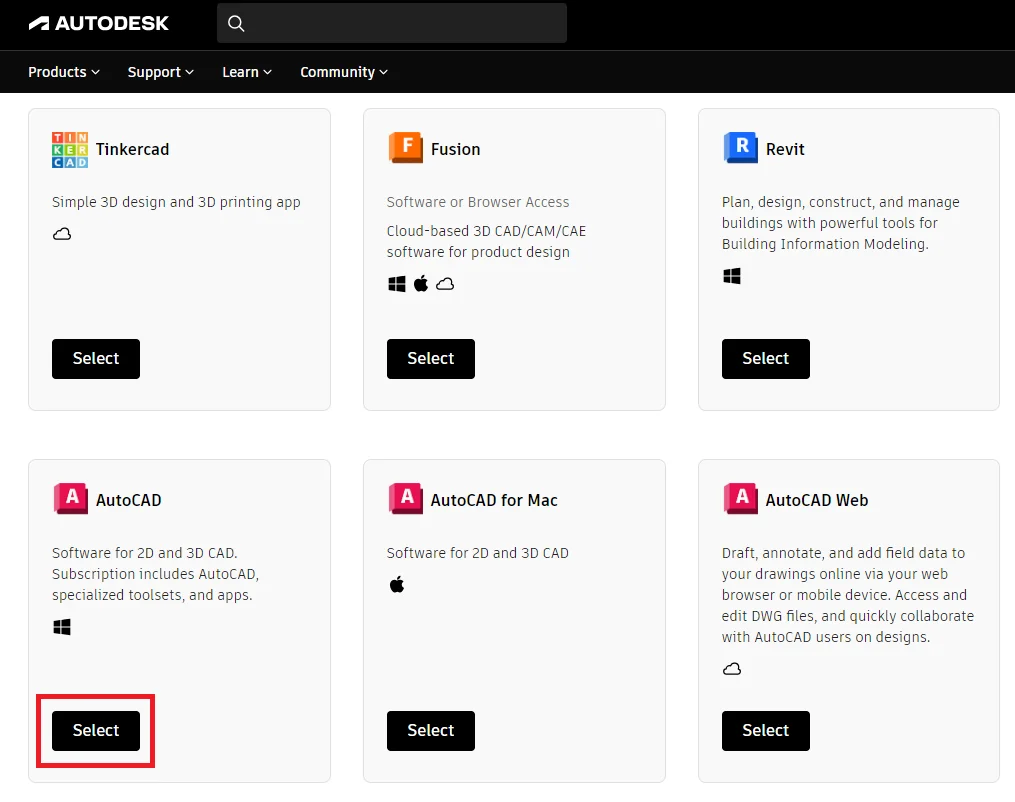Viewport: 1015px width, 802px height.
Task: Select the Tinkercad product
Action: coord(96,359)
